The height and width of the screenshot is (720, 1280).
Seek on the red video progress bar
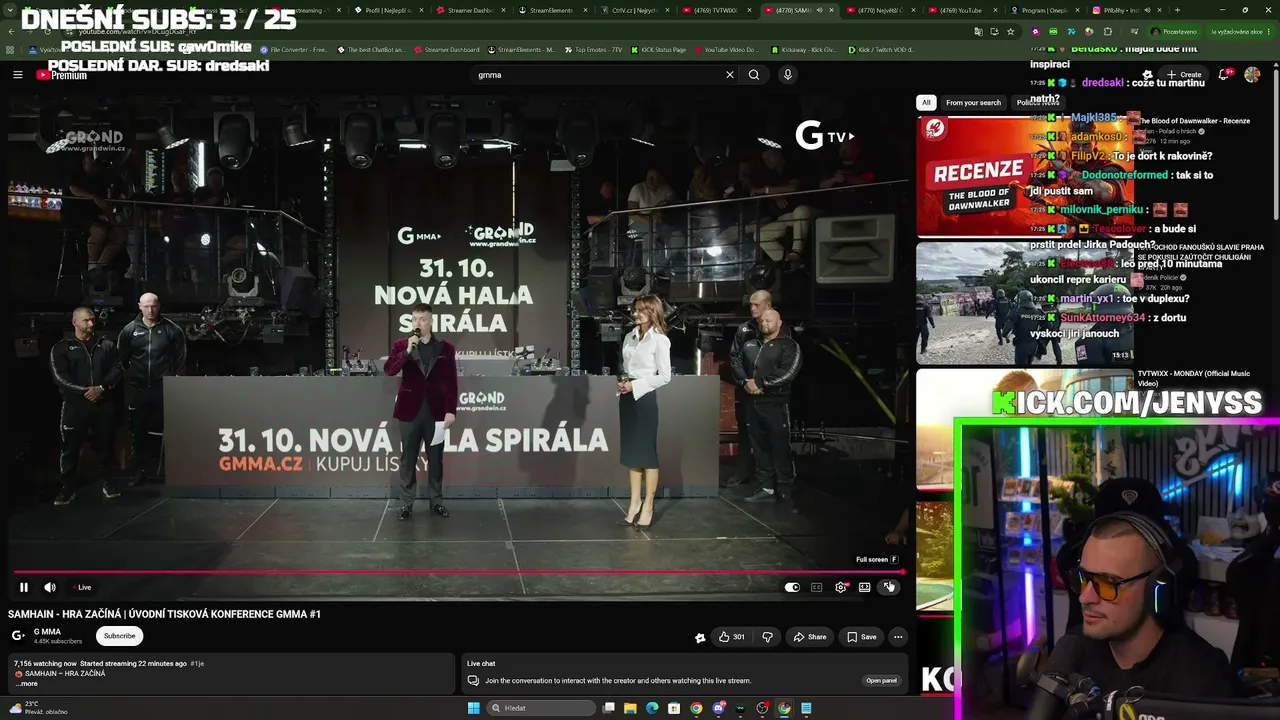point(459,573)
